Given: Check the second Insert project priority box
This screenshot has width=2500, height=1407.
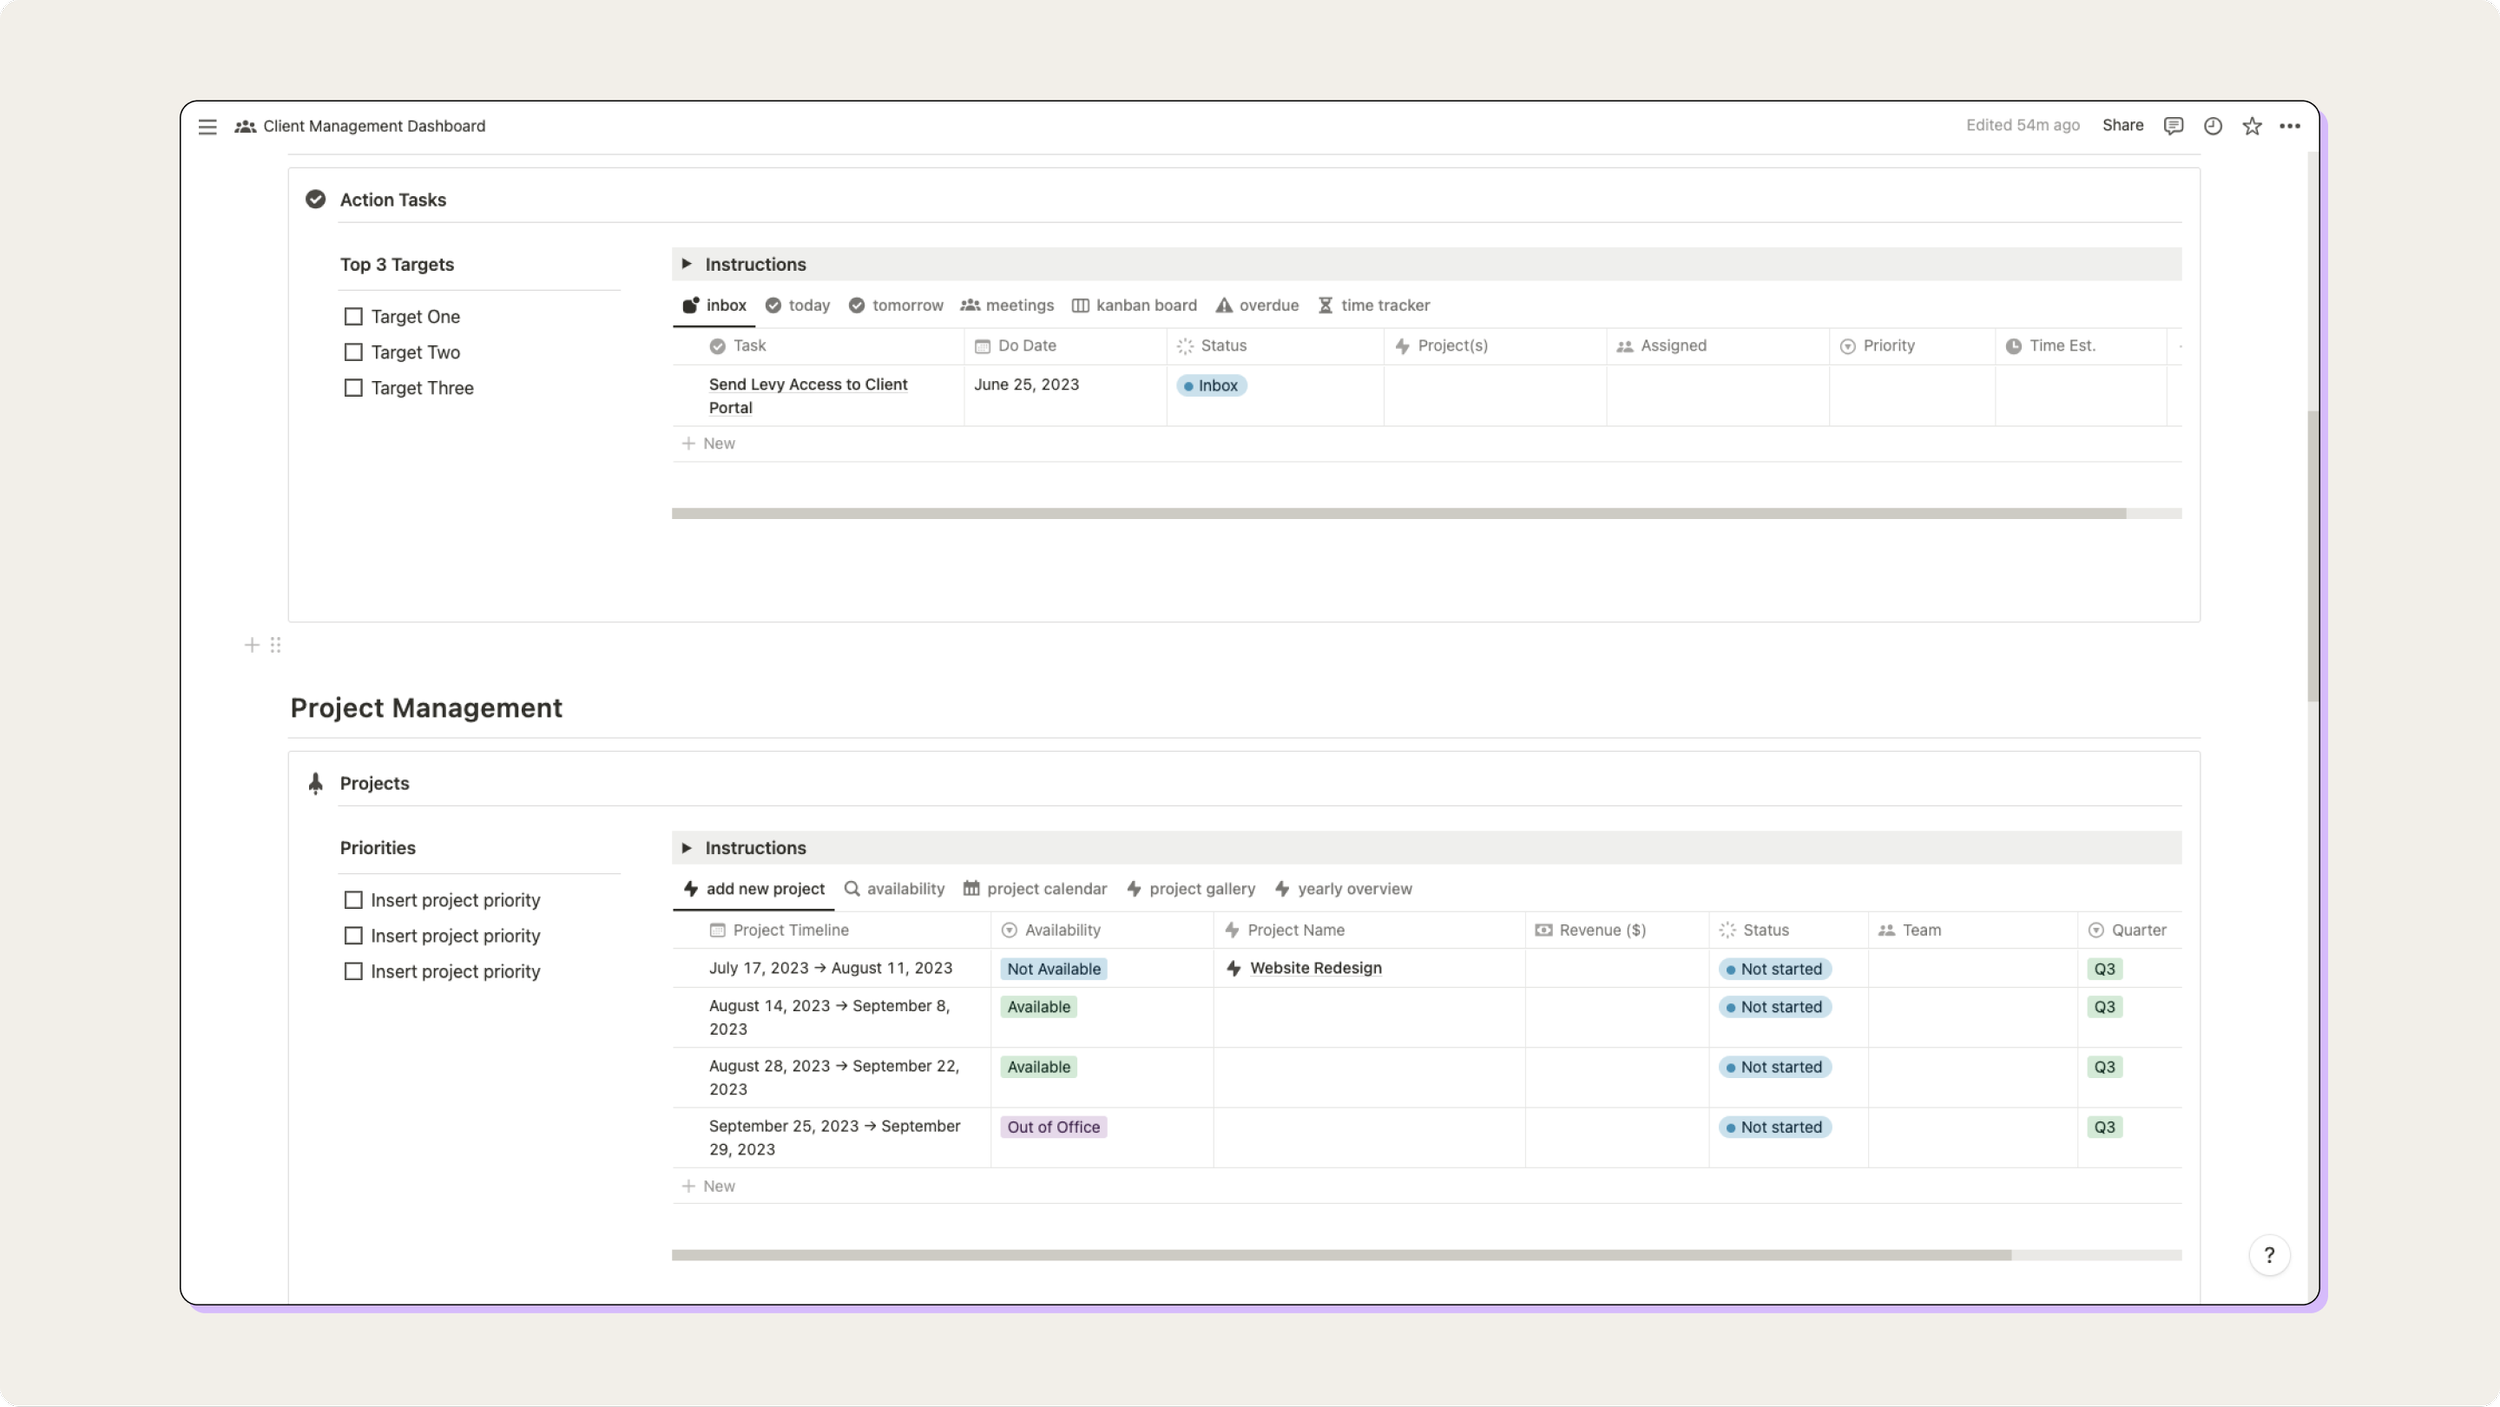Looking at the screenshot, I should [353, 936].
